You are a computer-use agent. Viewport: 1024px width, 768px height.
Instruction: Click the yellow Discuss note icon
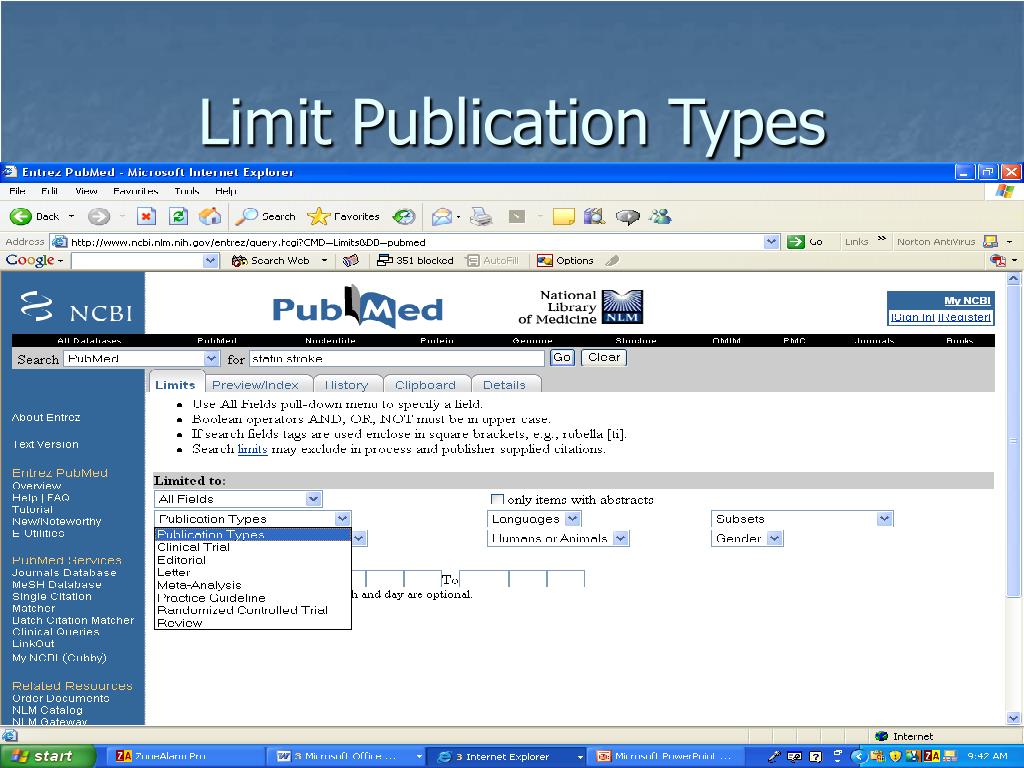click(564, 216)
